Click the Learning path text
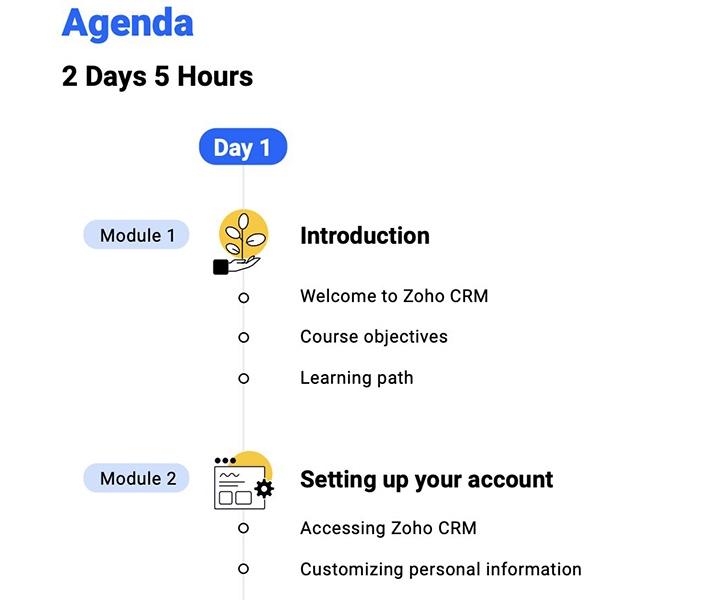 (357, 378)
